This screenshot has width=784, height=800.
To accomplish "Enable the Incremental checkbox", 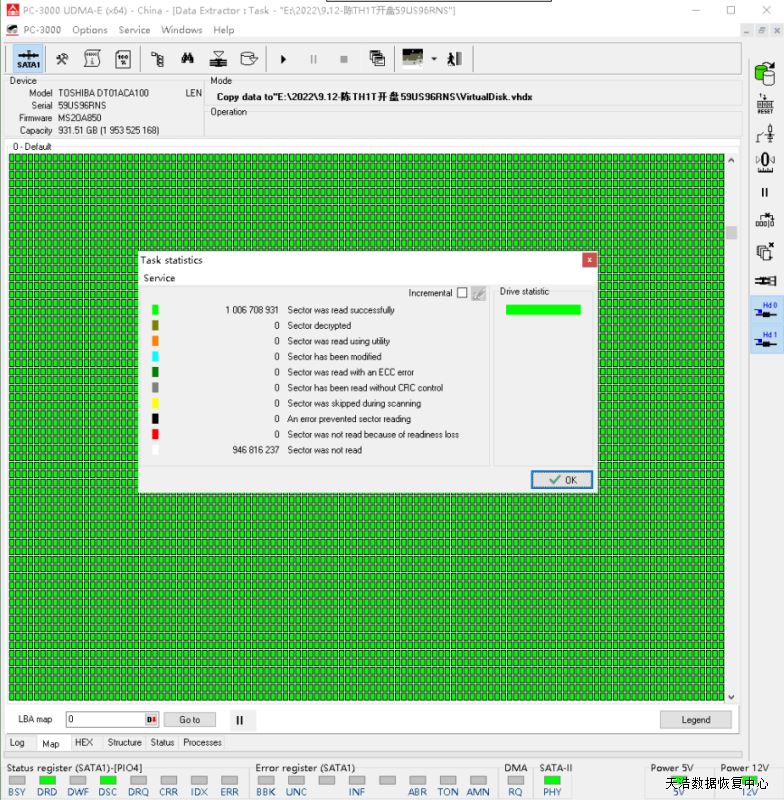I will pos(461,293).
